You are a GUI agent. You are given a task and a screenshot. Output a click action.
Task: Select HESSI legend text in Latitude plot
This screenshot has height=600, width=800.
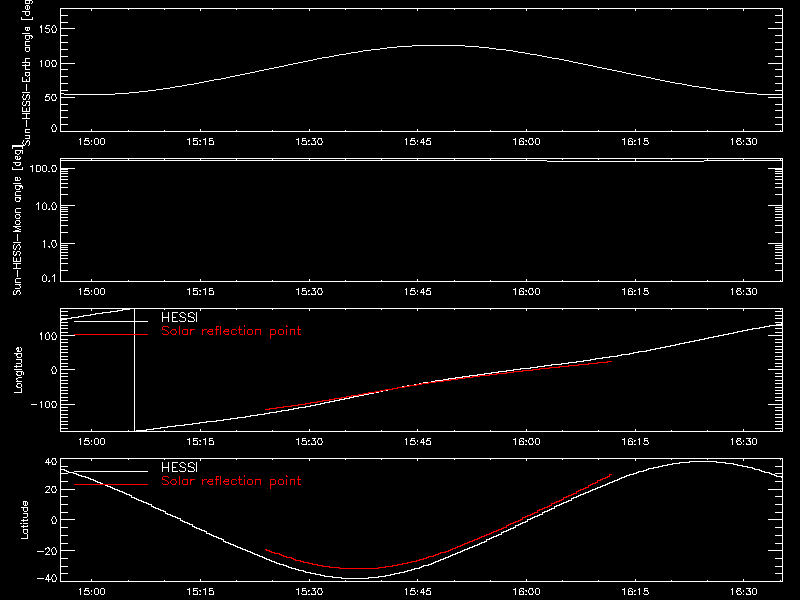pyautogui.click(x=179, y=467)
